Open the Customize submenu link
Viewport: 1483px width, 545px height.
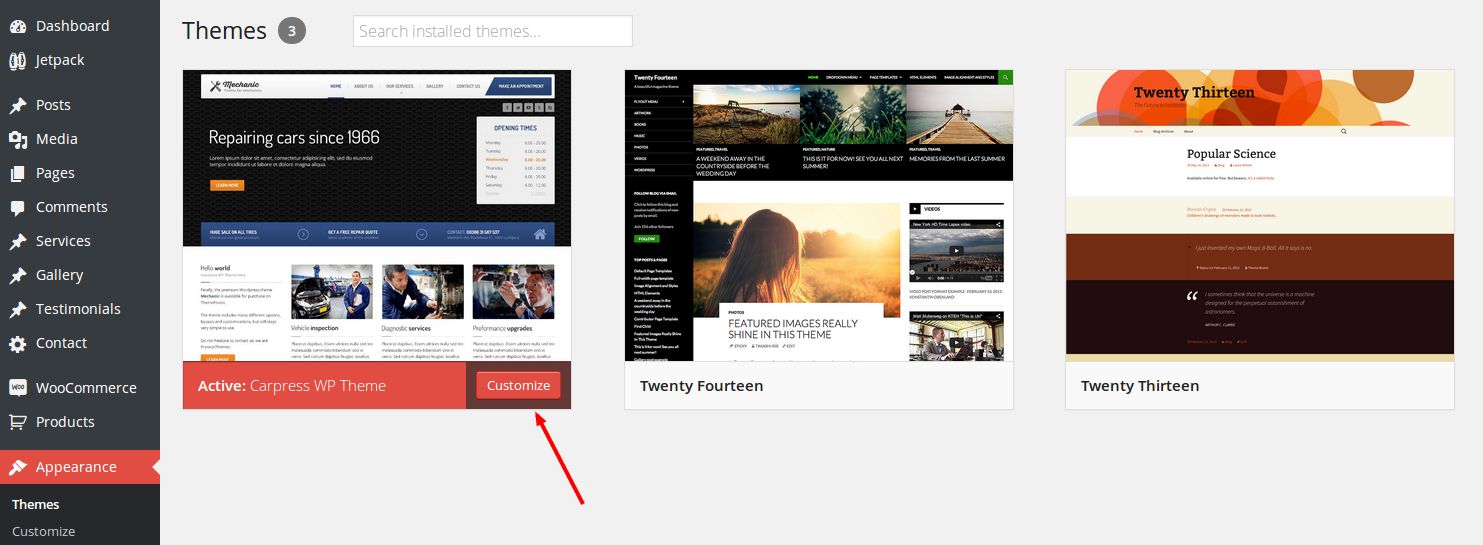click(x=43, y=532)
